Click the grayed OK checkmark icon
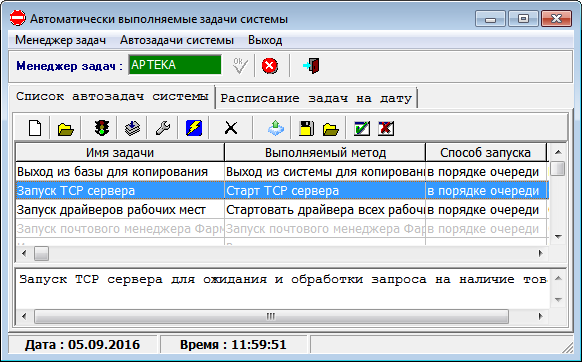This screenshot has height=362, width=582. (x=240, y=66)
